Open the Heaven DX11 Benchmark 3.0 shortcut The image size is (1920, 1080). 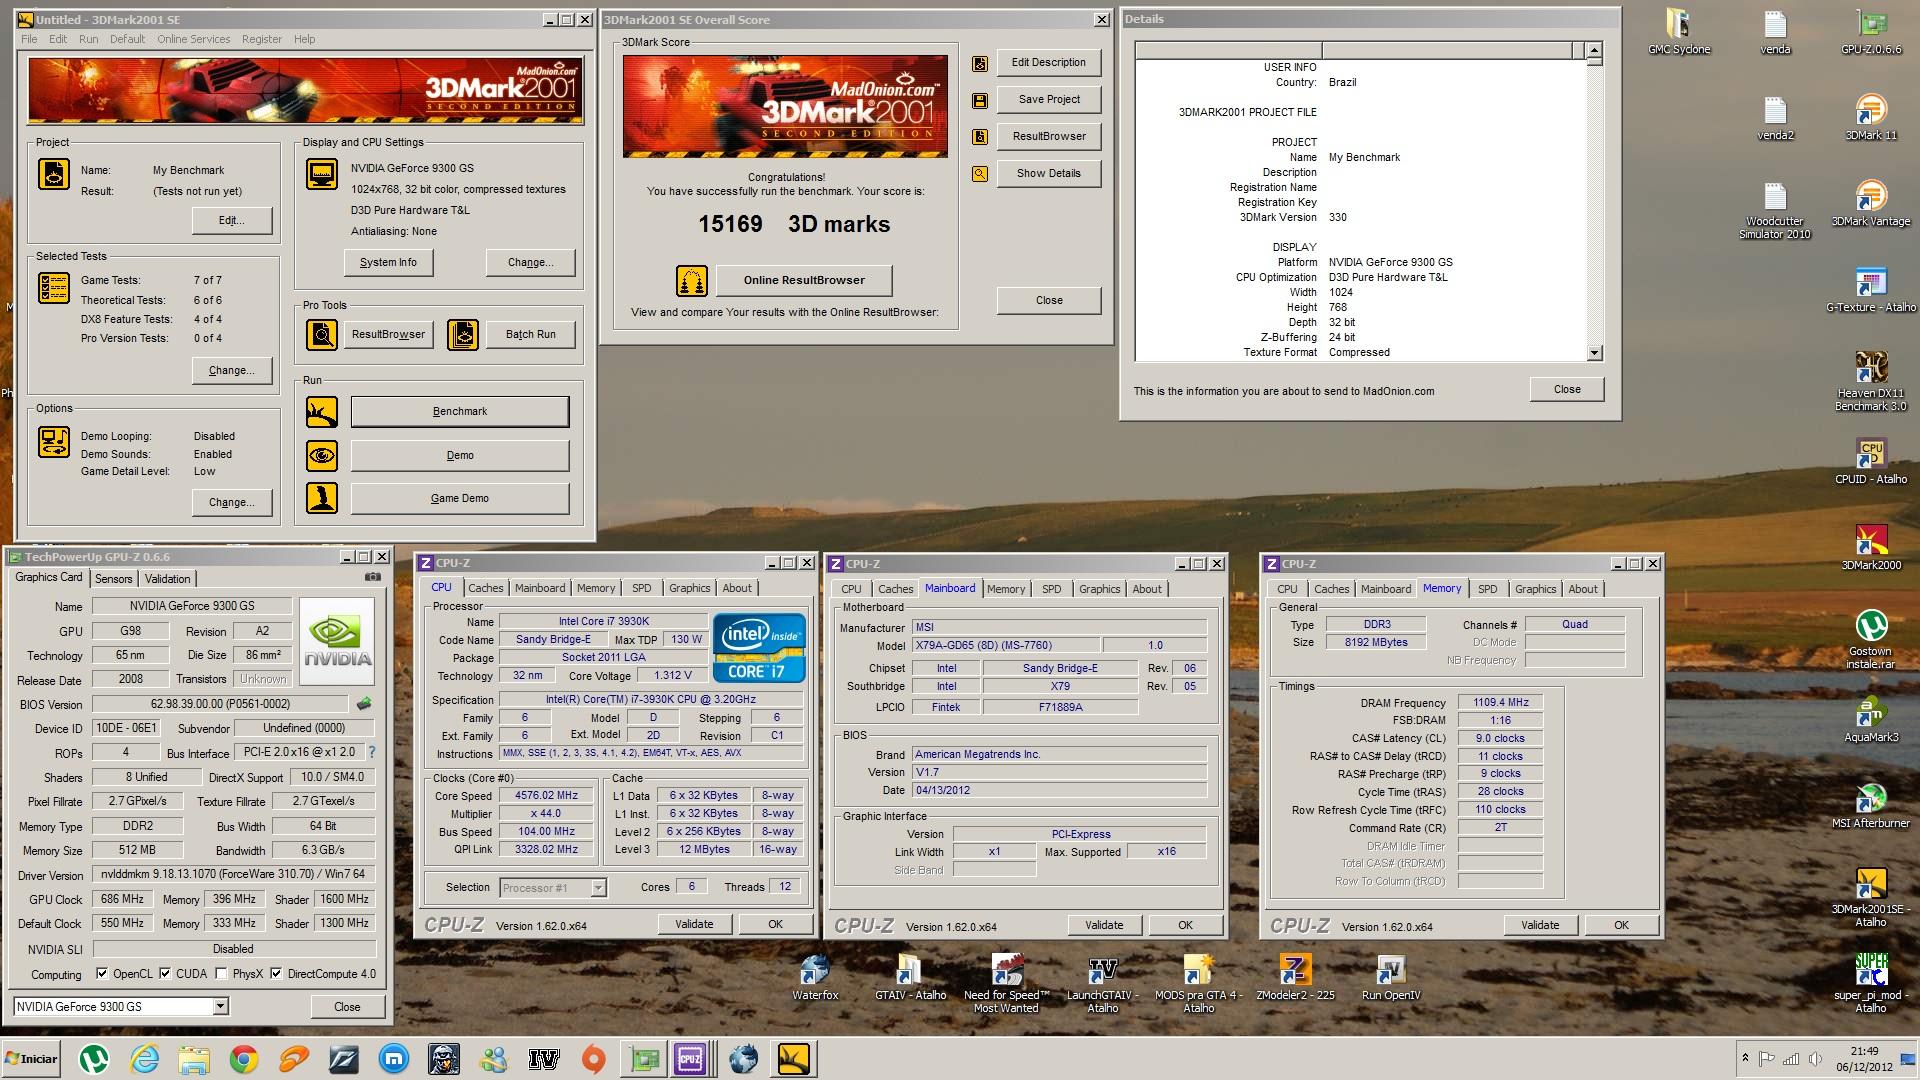point(1870,380)
